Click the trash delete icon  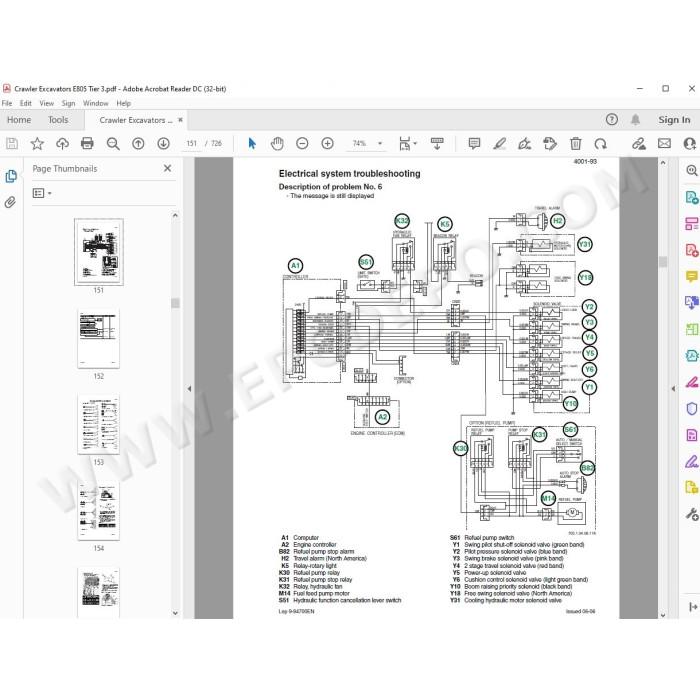pos(575,143)
